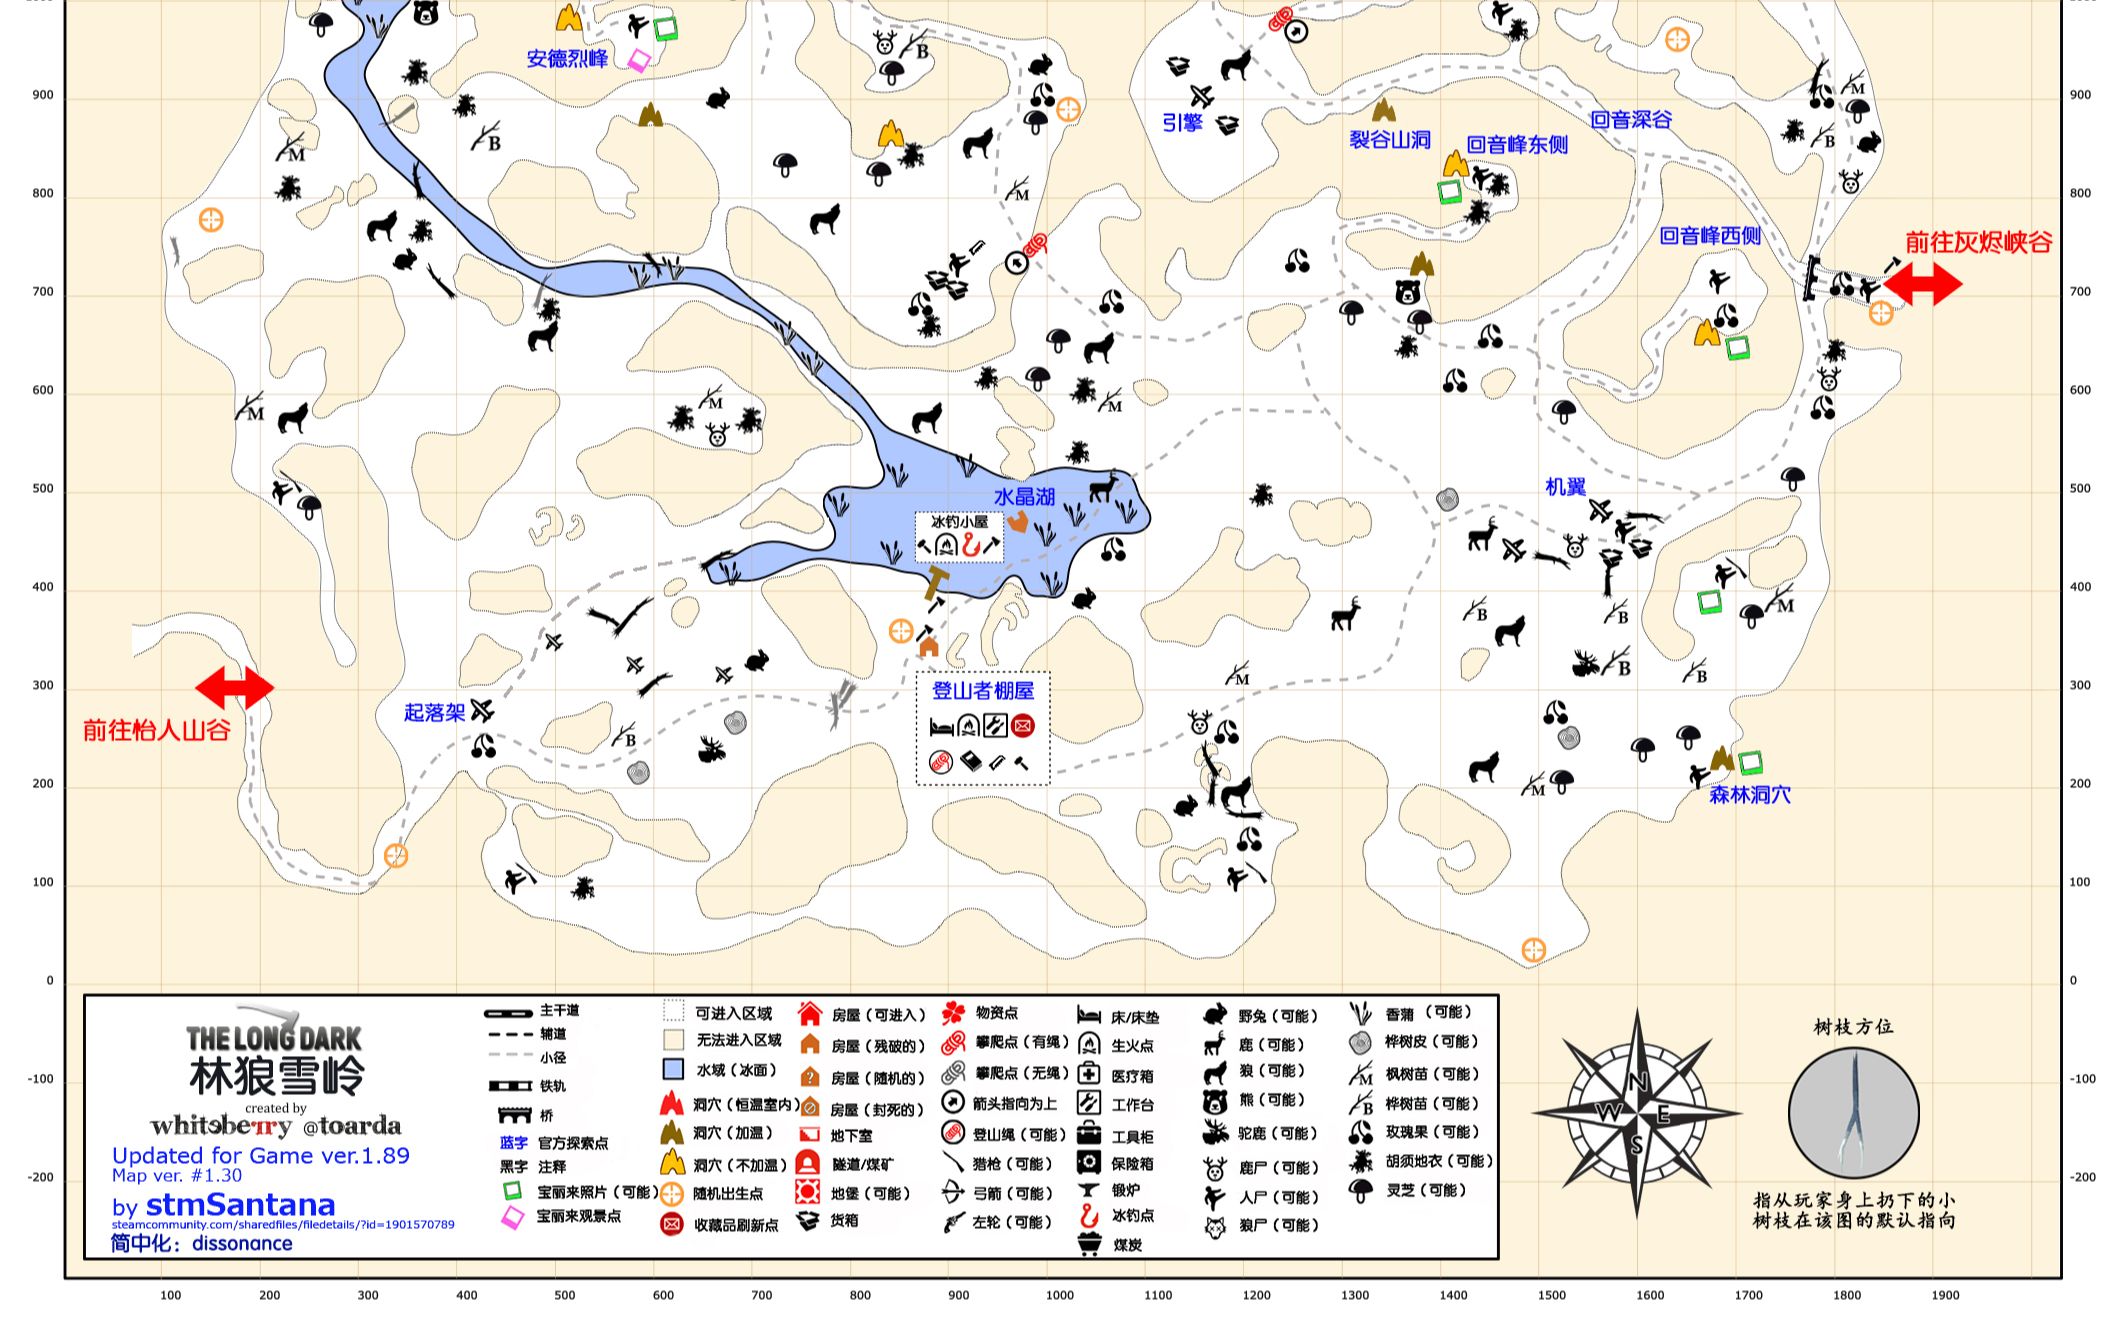
Task: Click the legend icon for 煤炭
Action: pos(1089,1244)
